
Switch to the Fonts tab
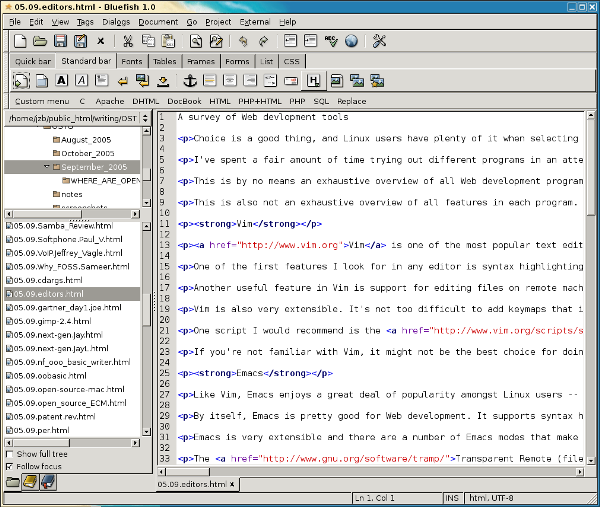132,61
